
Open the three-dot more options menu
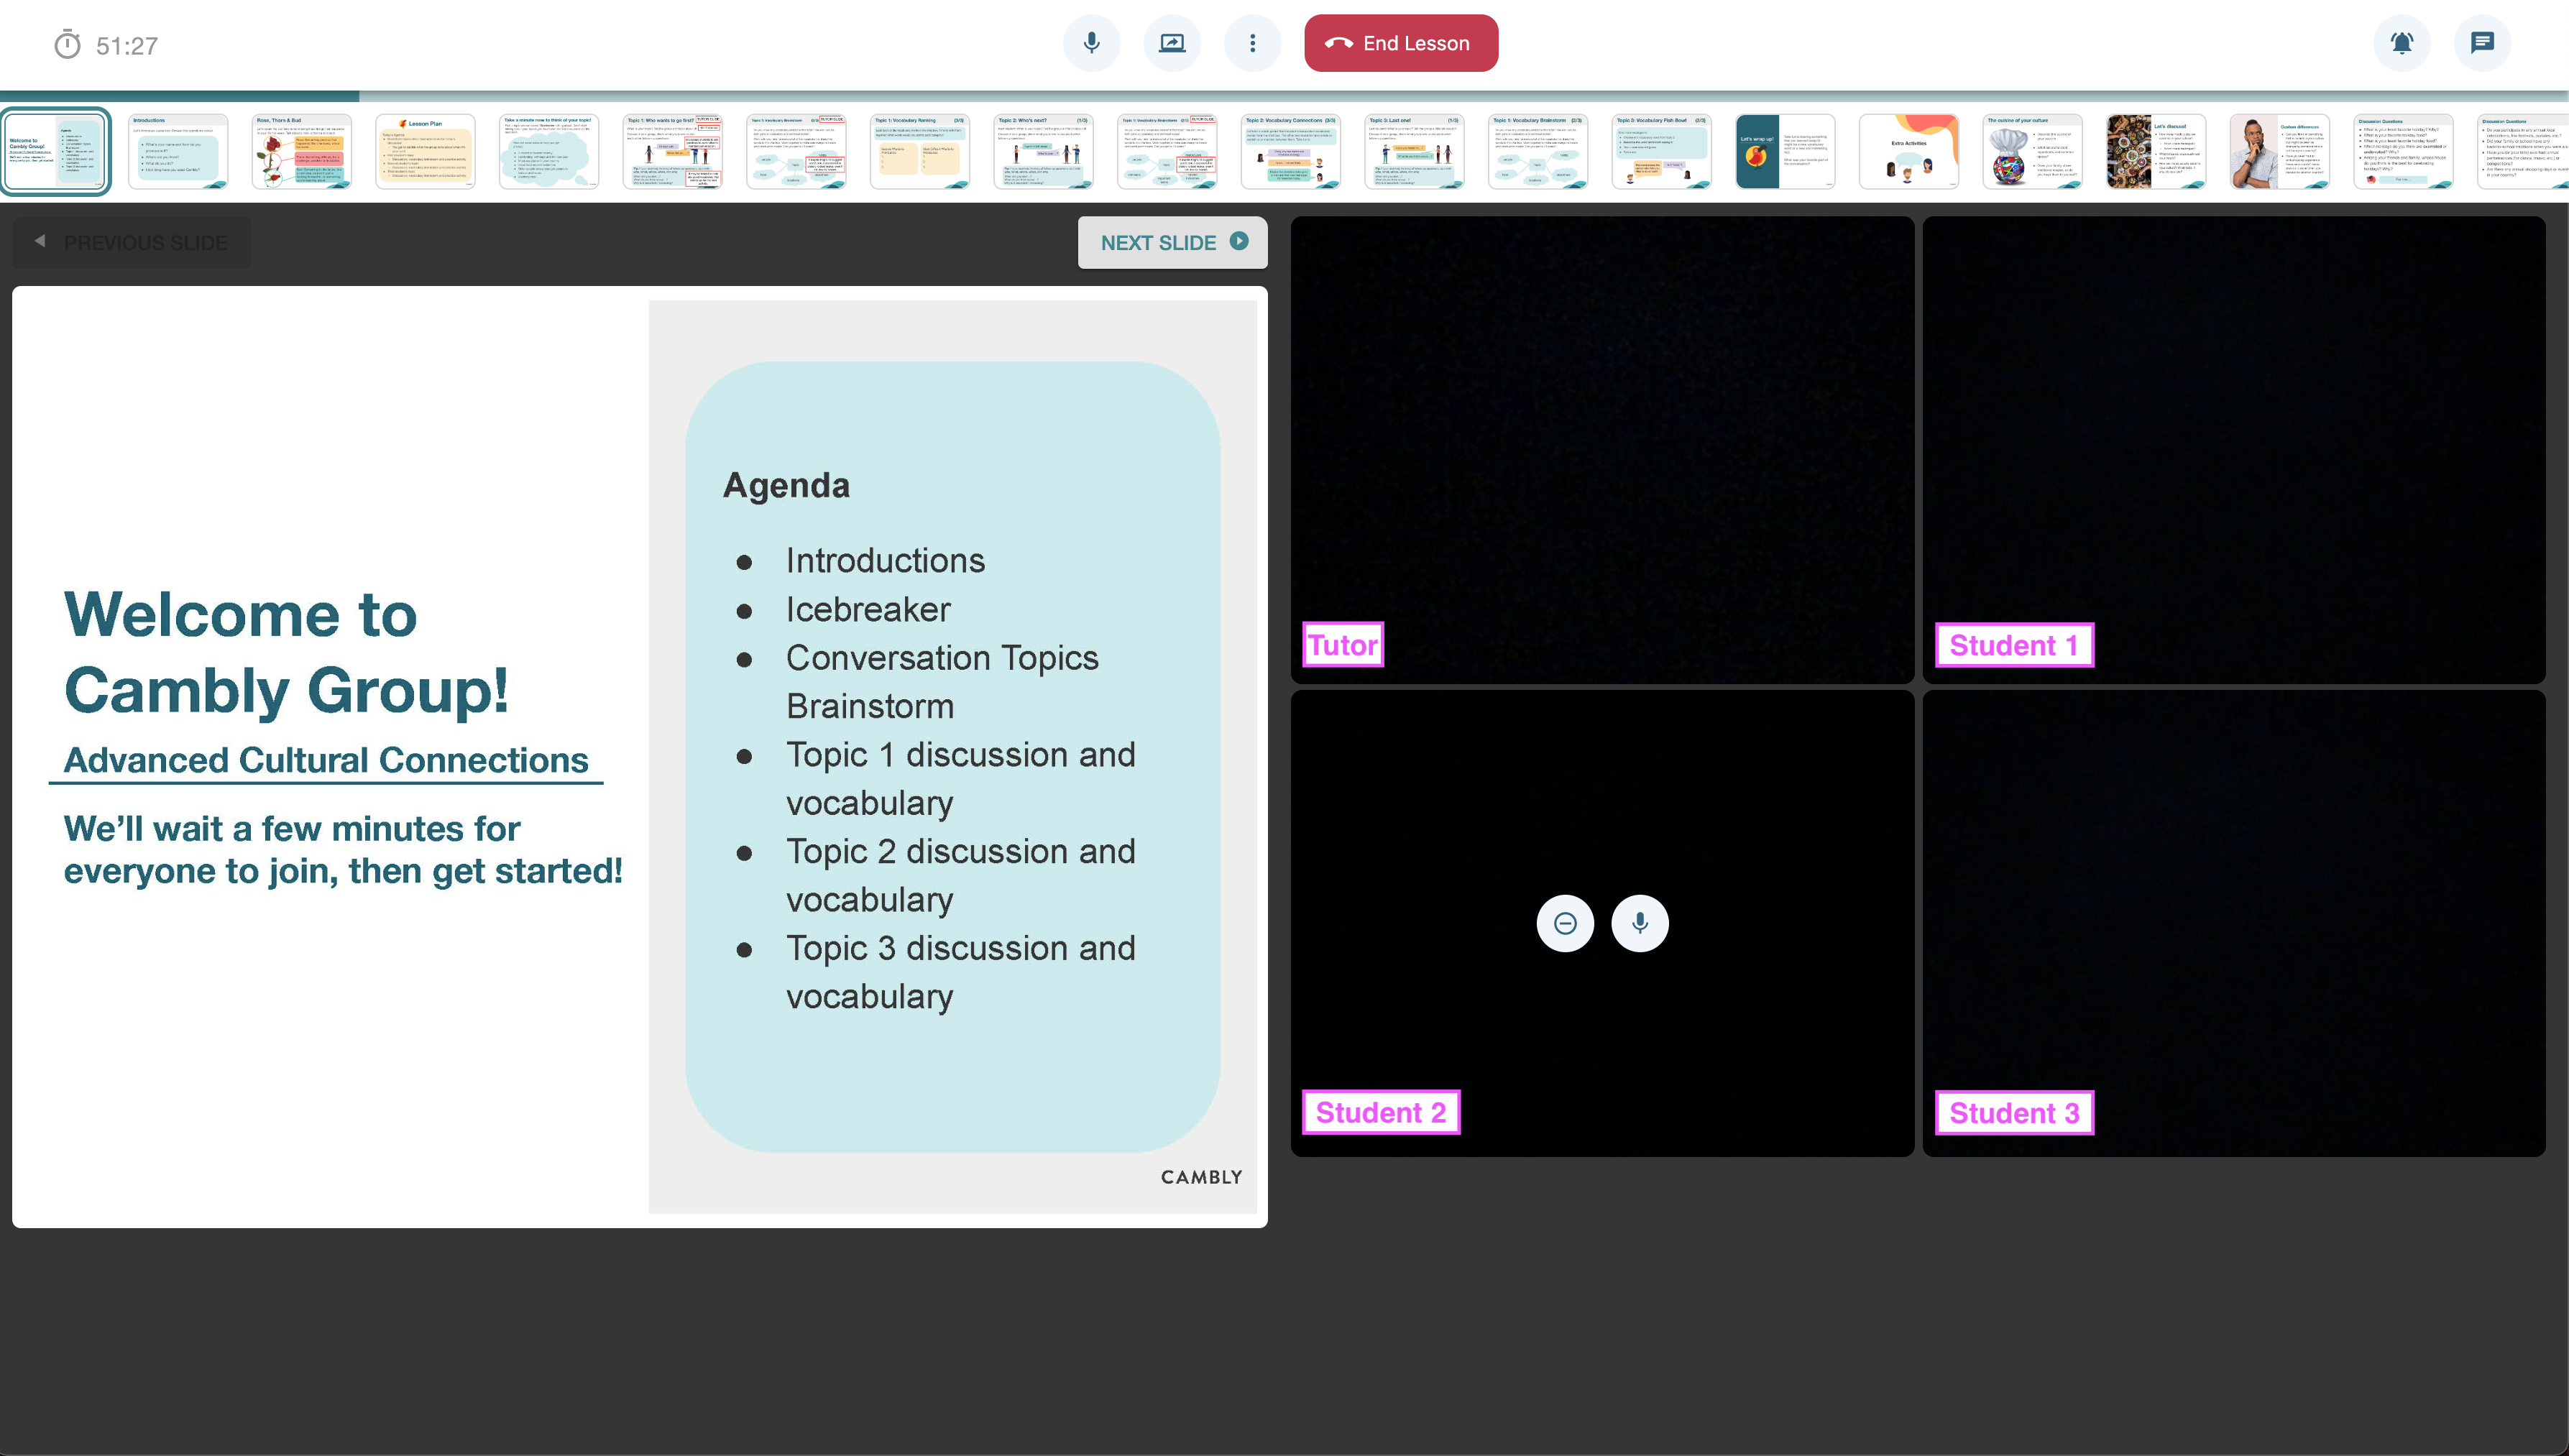point(1252,43)
